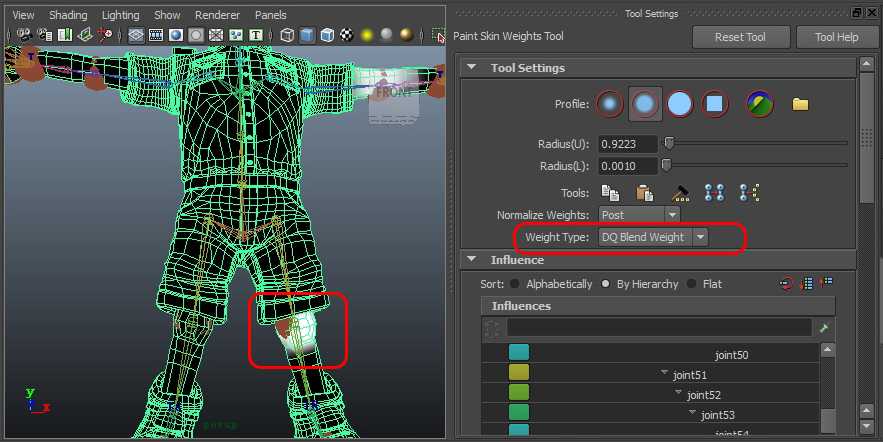Toggle Shadows gray sphere icon
The width and height of the screenshot is (883, 442).
(386, 35)
